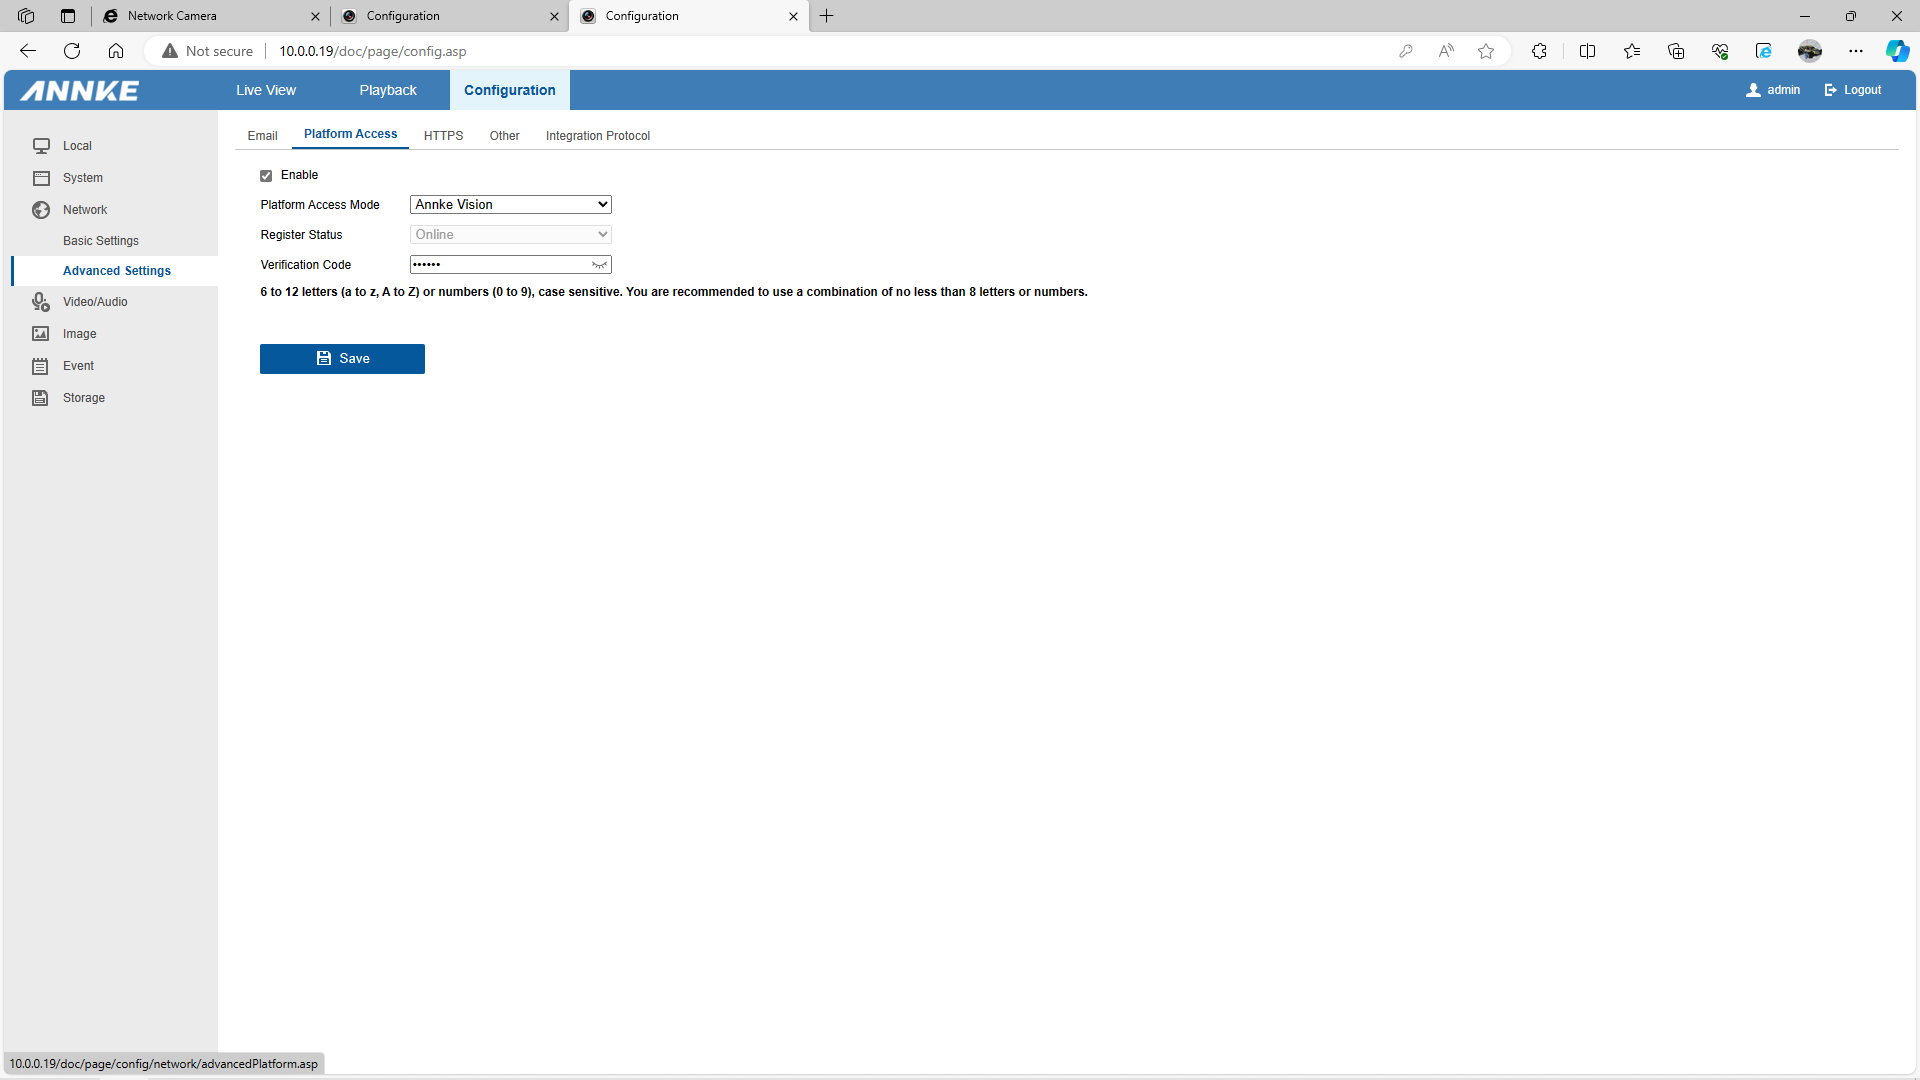The image size is (1920, 1080).
Task: Open the Platform Access Mode dropdown
Action: 510,205
